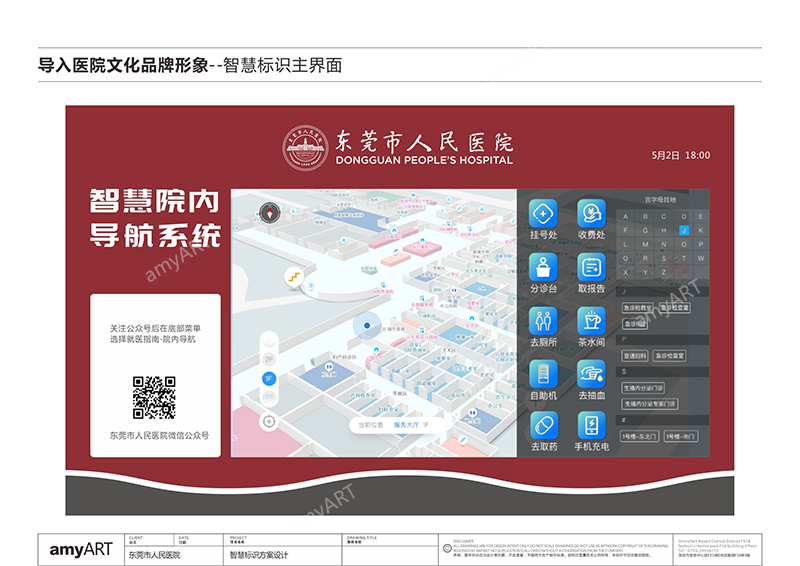Select letter O in the alphabet grid
The image size is (800, 566).
point(684,244)
